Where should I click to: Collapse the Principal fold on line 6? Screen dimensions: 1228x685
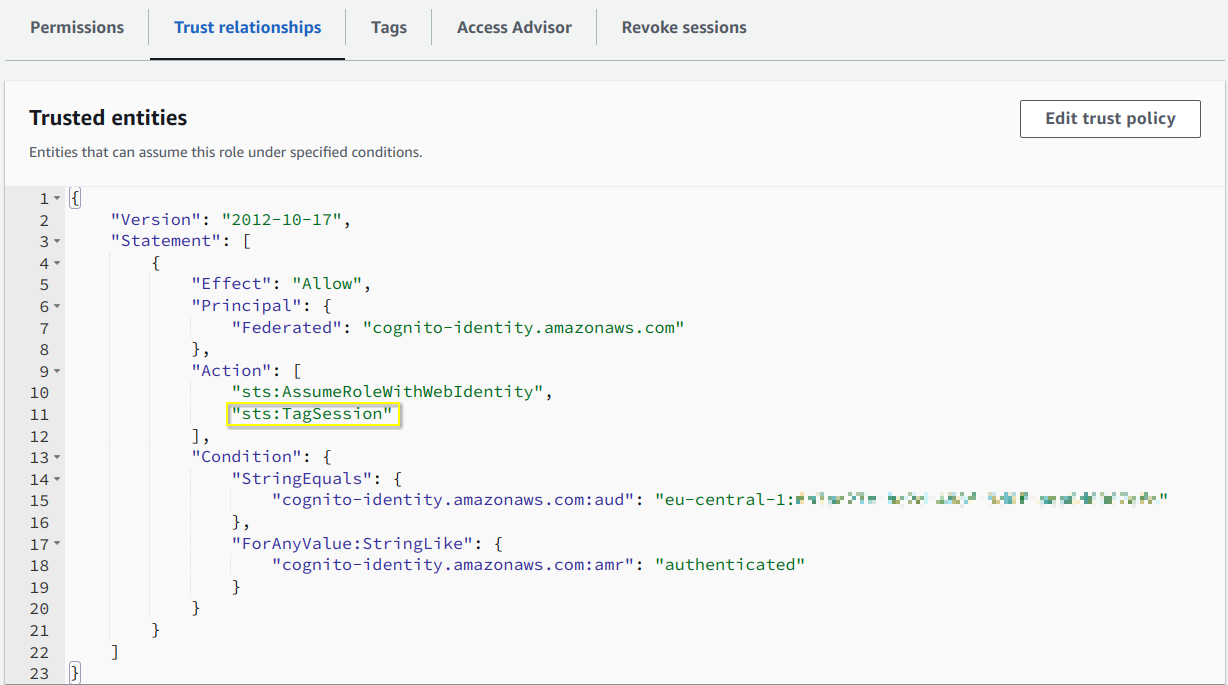pos(57,307)
